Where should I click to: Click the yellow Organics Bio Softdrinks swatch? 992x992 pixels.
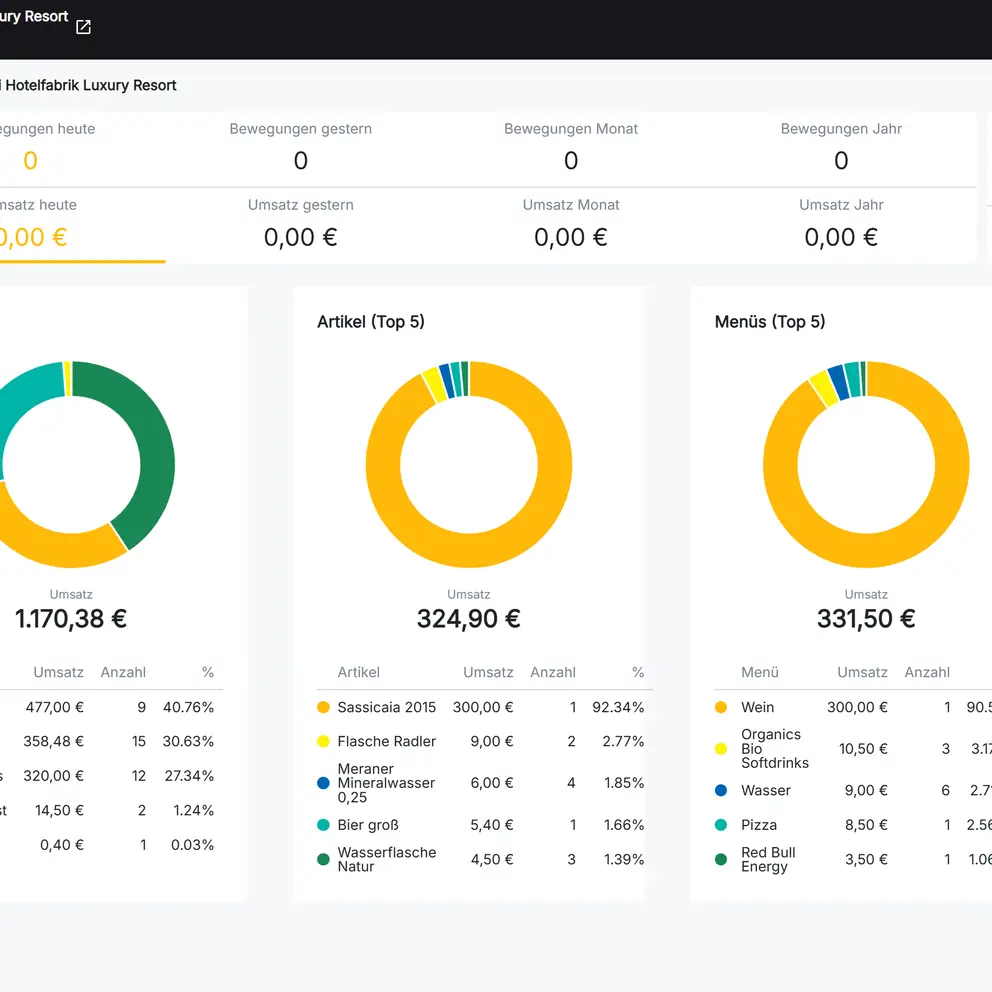click(x=722, y=748)
